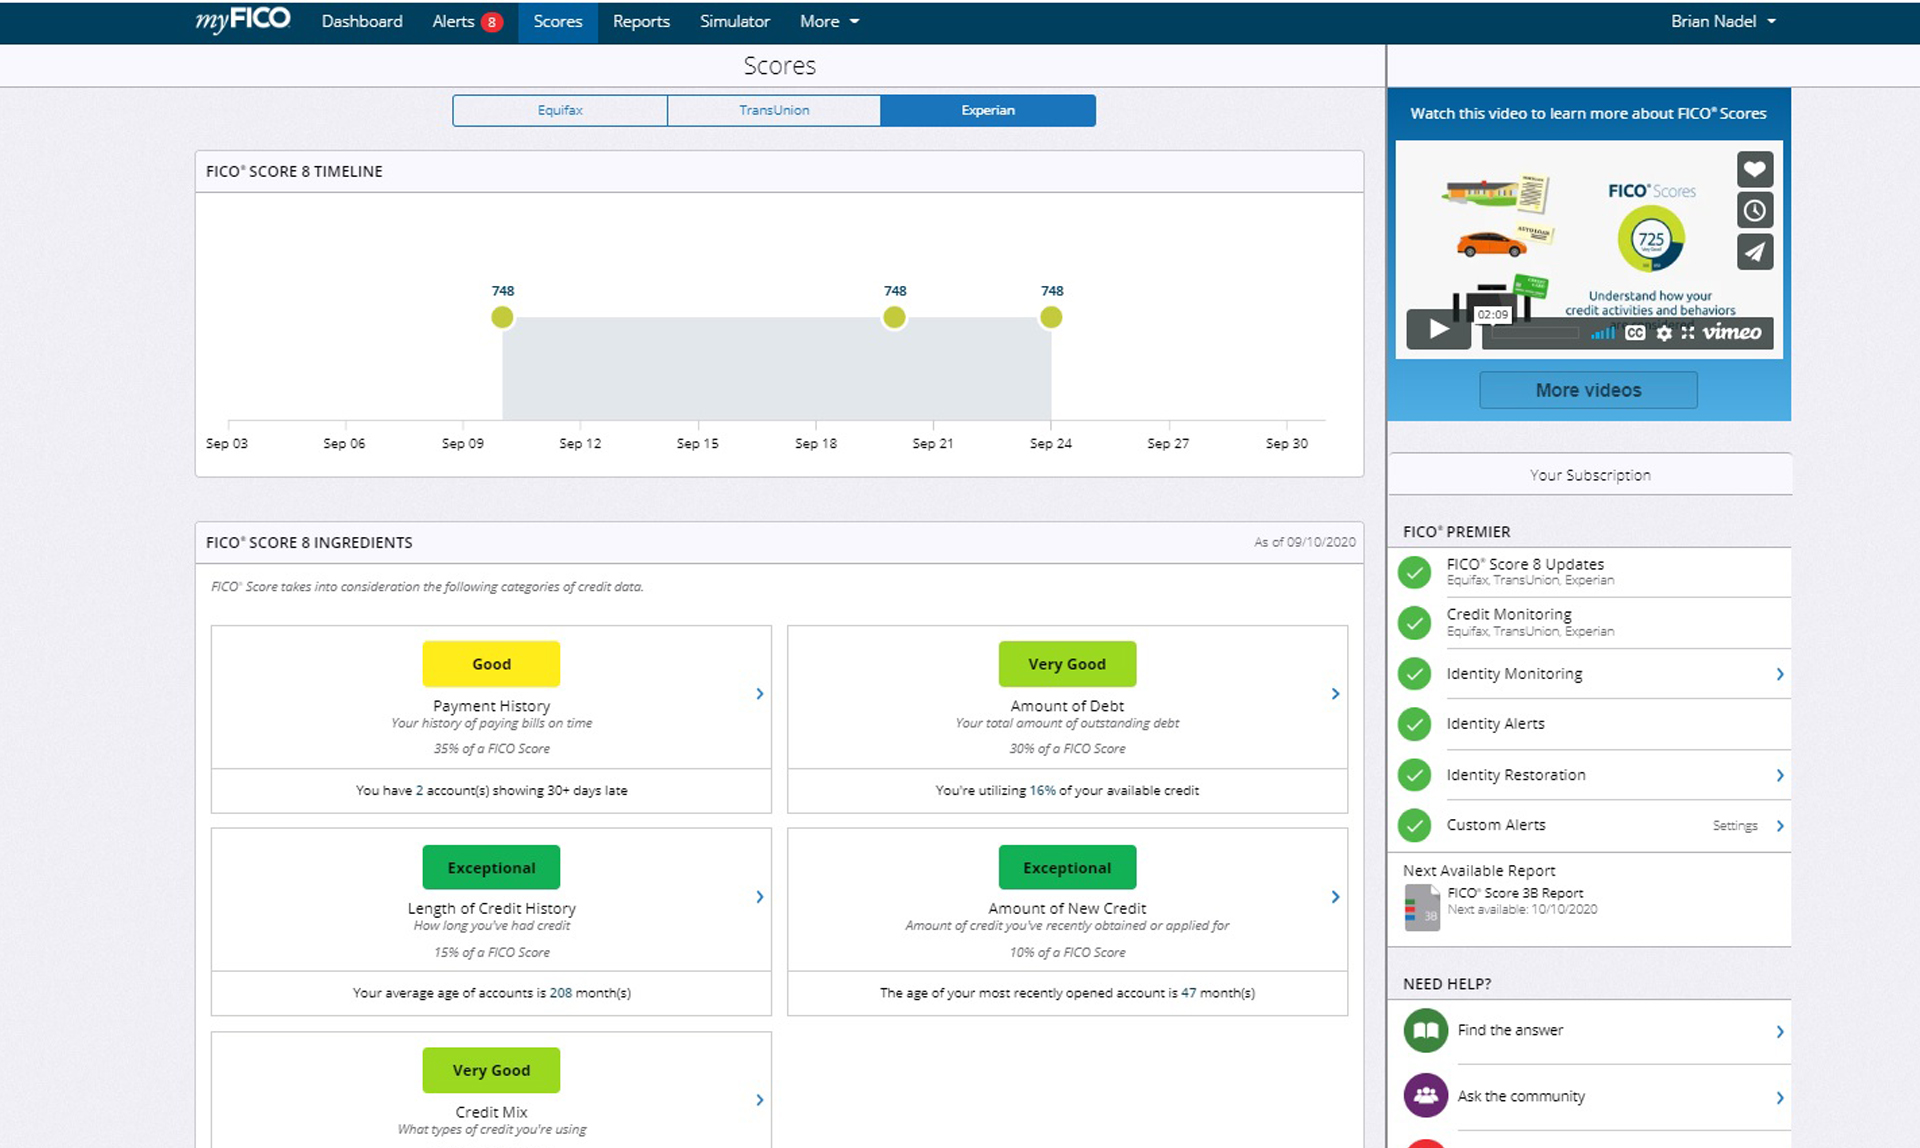Open Identity Monitoring details chevron
Screen dimensions: 1920x1148
coord(1780,674)
